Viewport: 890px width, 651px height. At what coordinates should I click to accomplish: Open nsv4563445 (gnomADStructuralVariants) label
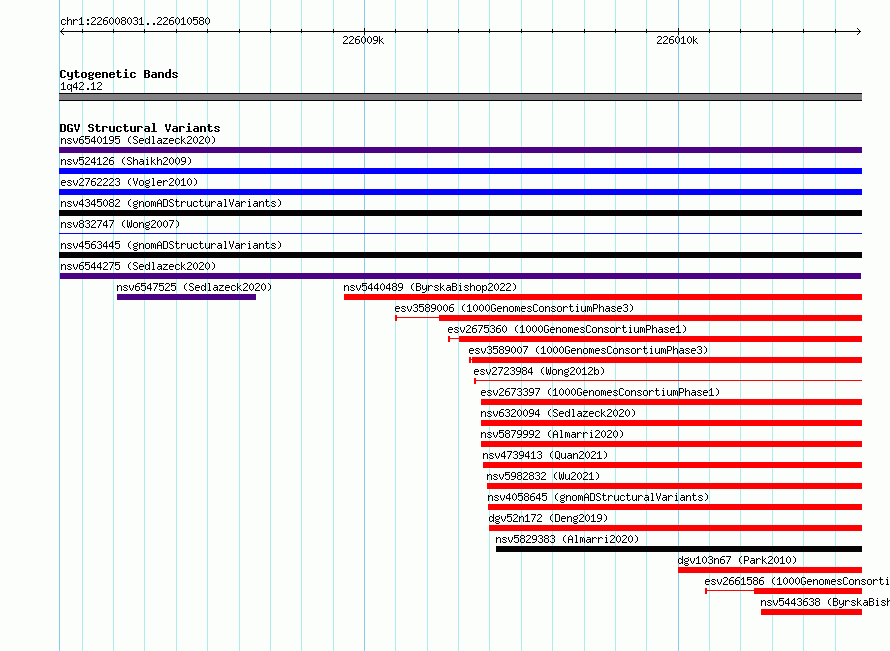(x=171, y=245)
